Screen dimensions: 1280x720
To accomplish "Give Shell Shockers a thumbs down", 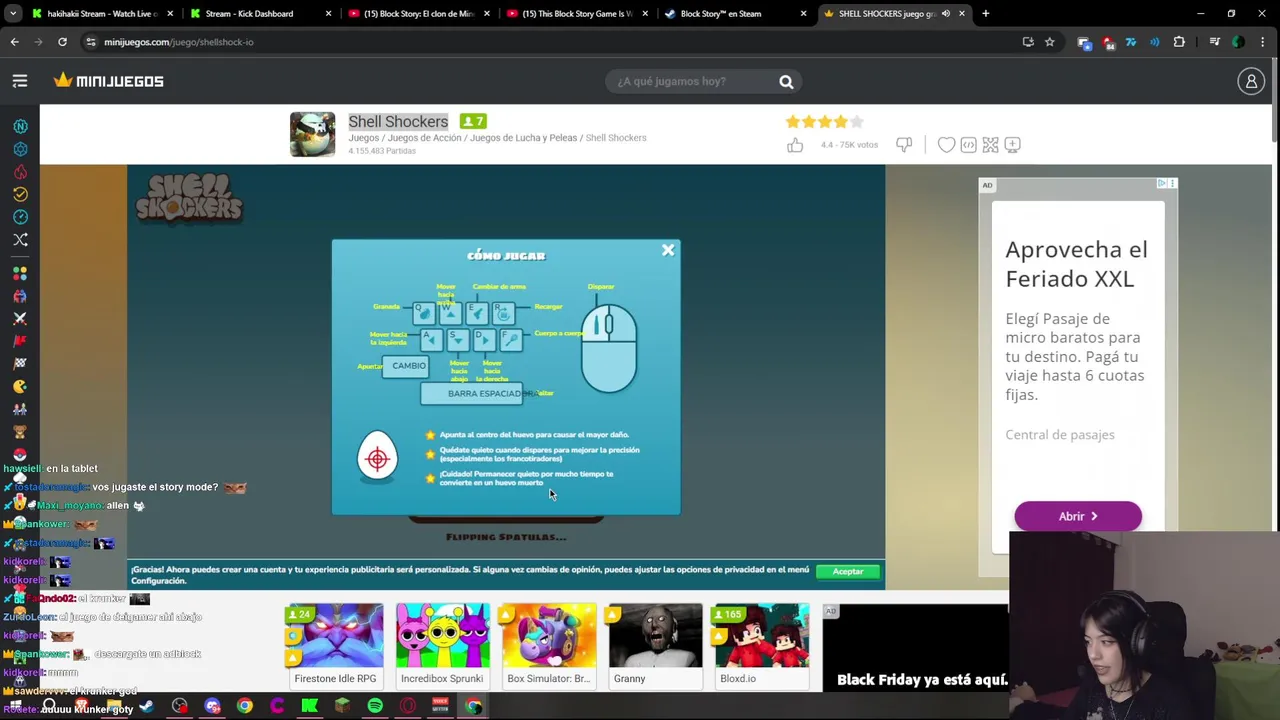I will (904, 145).
